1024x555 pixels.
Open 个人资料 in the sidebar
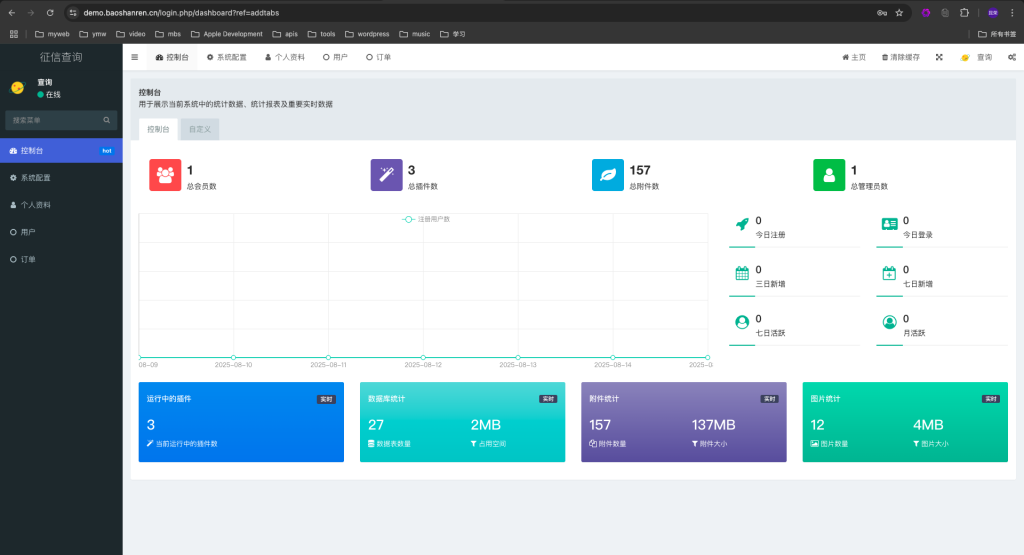point(61,205)
